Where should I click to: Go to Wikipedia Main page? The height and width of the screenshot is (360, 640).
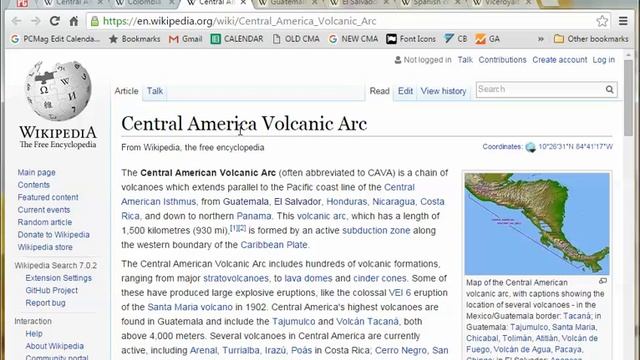pyautogui.click(x=36, y=172)
